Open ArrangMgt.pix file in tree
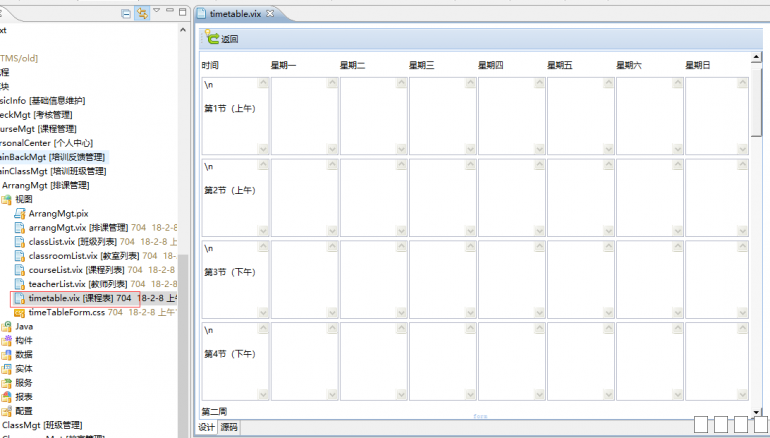 tap(58, 214)
